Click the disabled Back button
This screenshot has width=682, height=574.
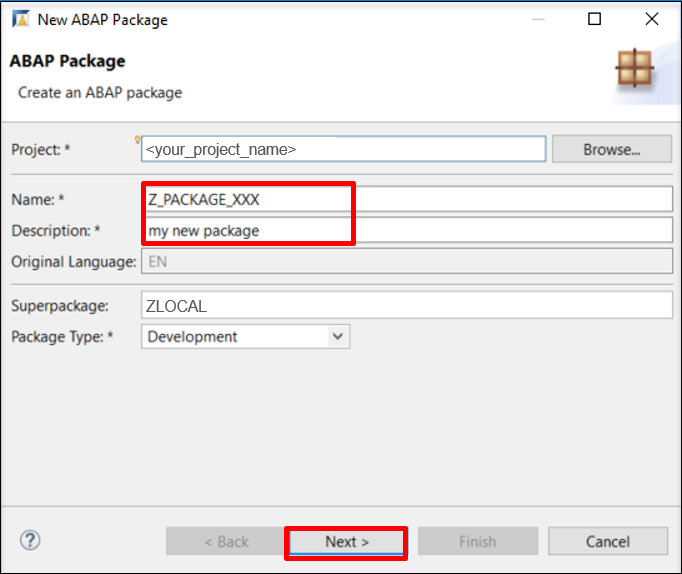pos(226,541)
